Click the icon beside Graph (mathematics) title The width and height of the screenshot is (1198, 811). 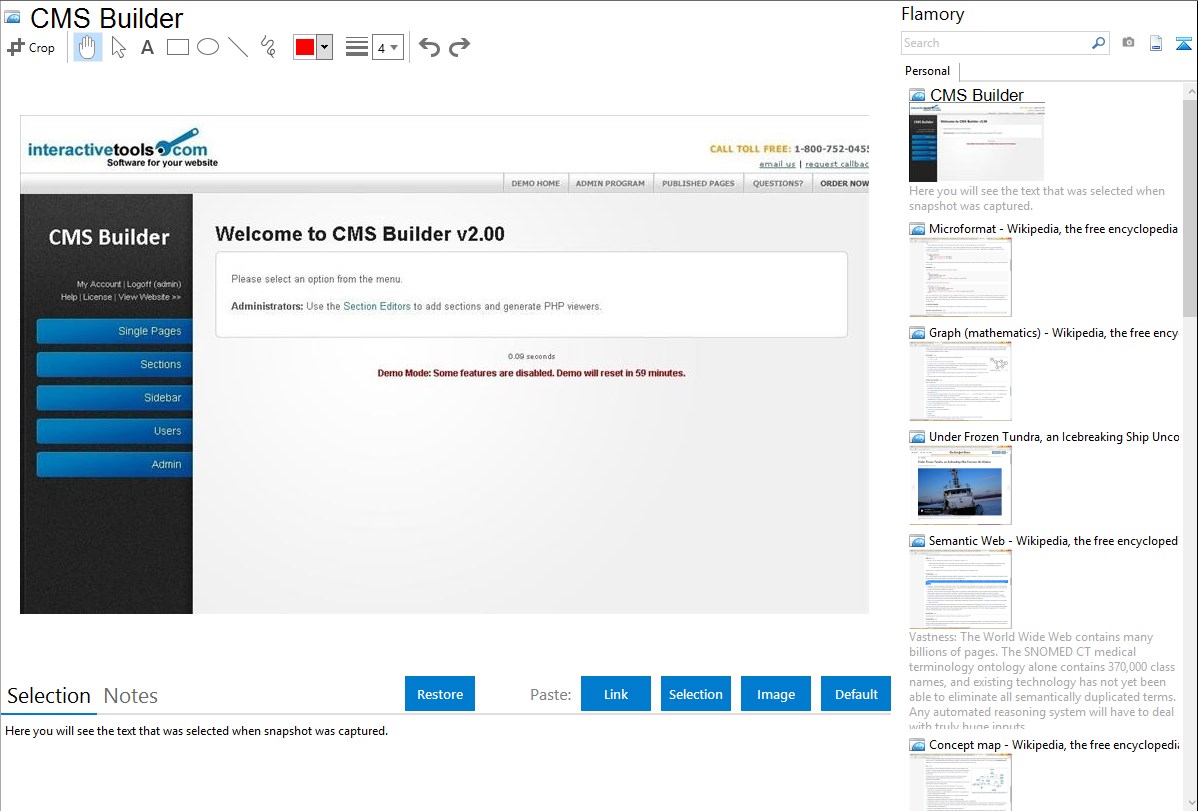tap(918, 333)
